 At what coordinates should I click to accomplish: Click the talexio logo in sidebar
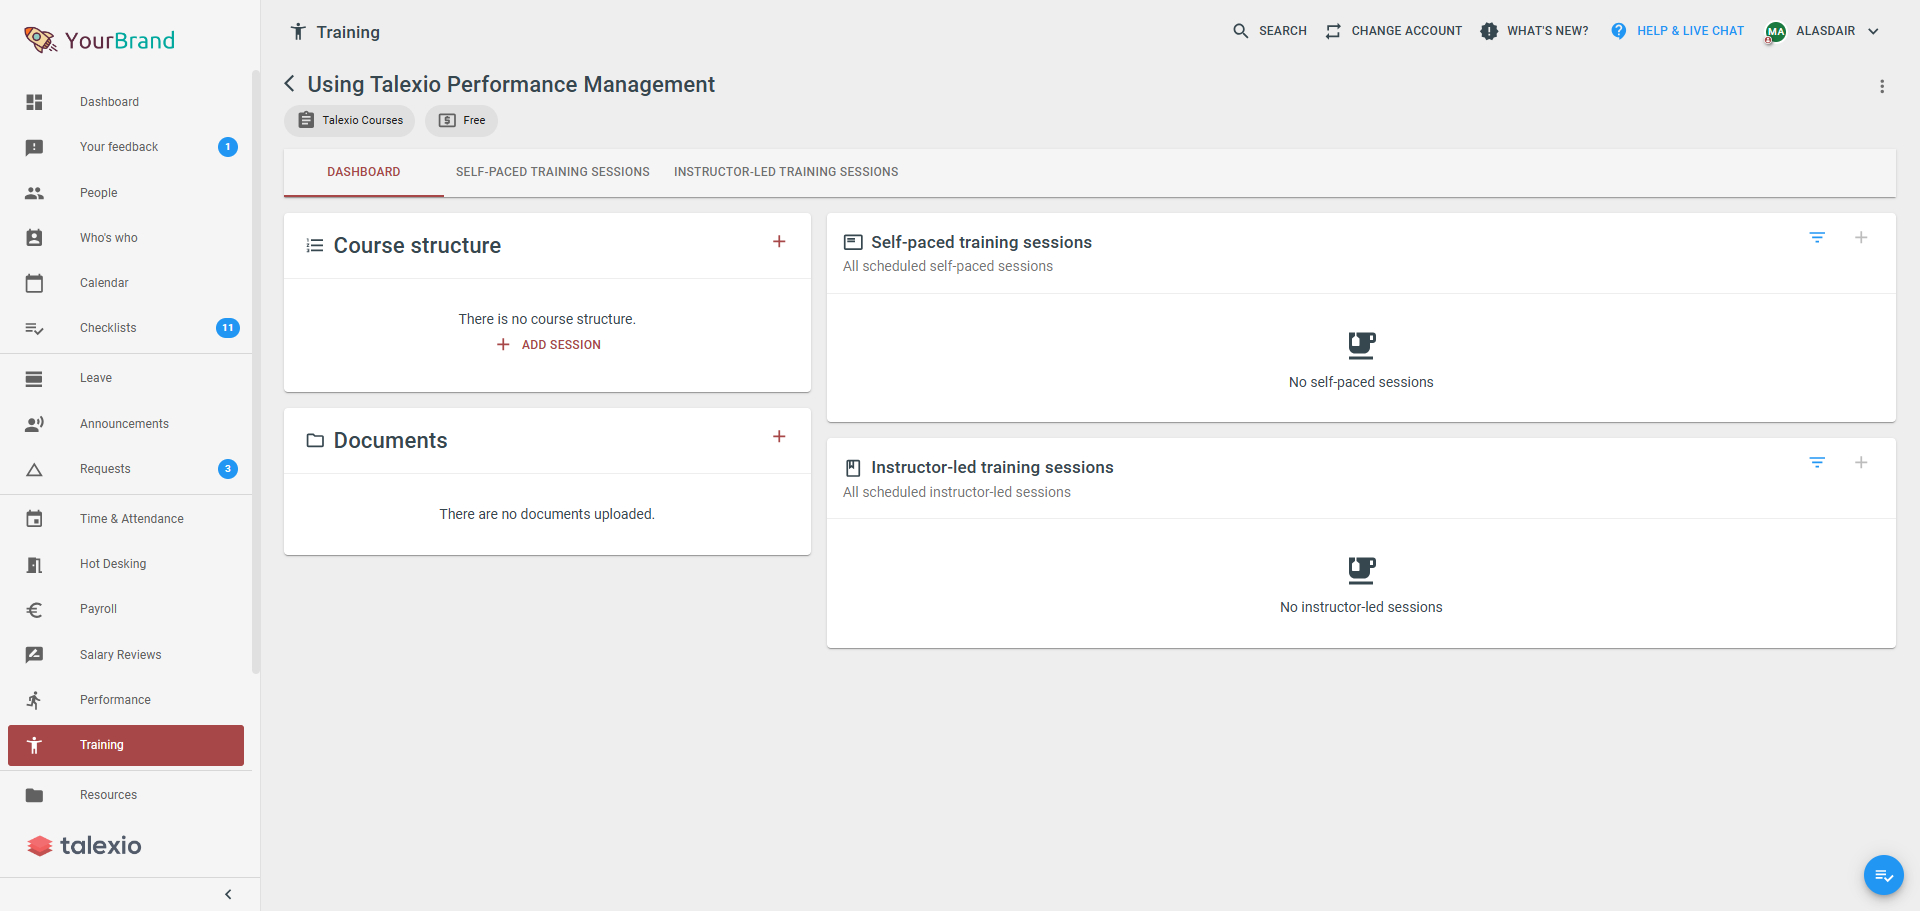[x=85, y=846]
